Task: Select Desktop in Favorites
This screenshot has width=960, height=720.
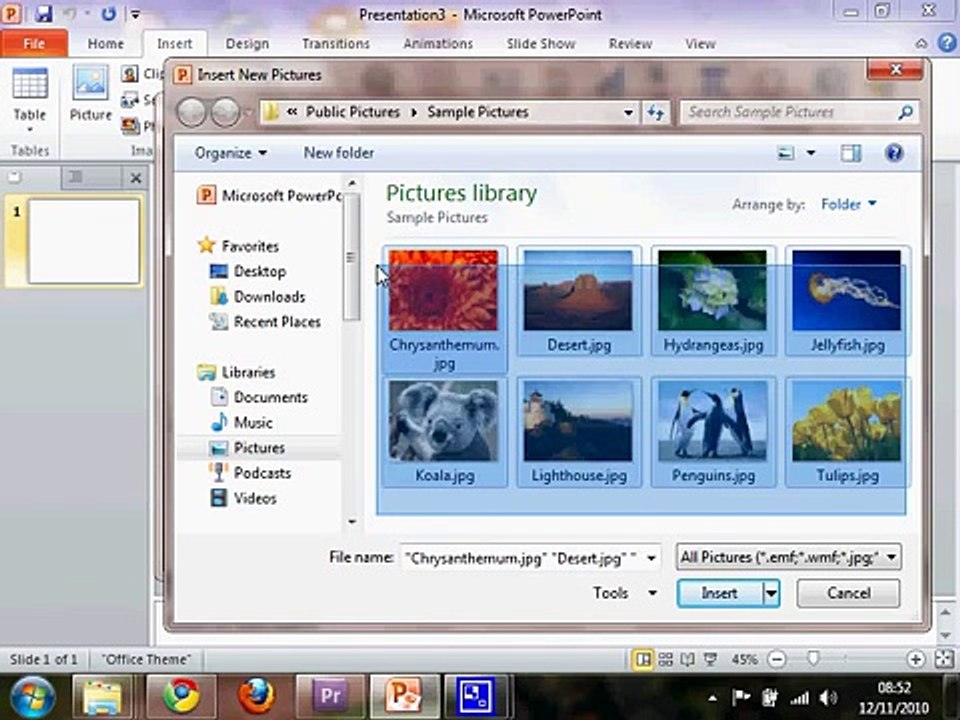Action: click(x=247, y=271)
